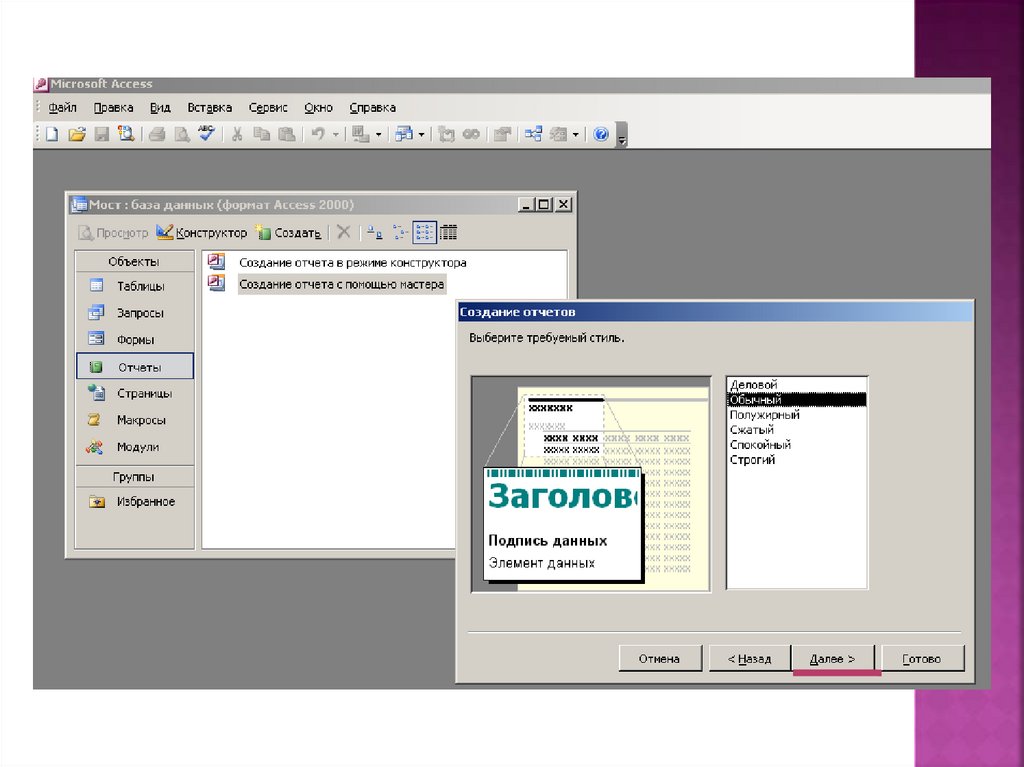Click the Paste clipboard icon
Viewport: 1024px width, 767px height.
287,135
